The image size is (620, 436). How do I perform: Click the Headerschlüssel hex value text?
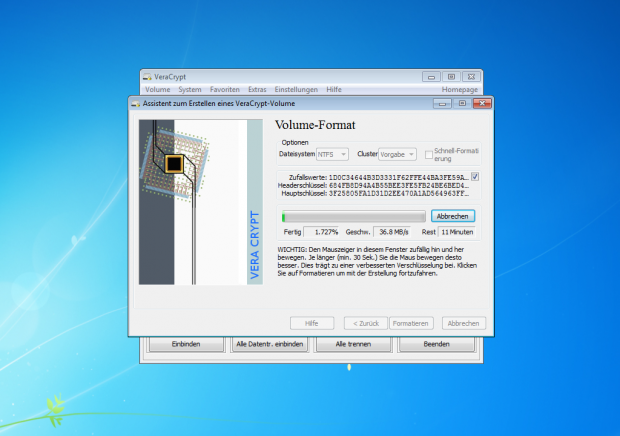point(399,185)
